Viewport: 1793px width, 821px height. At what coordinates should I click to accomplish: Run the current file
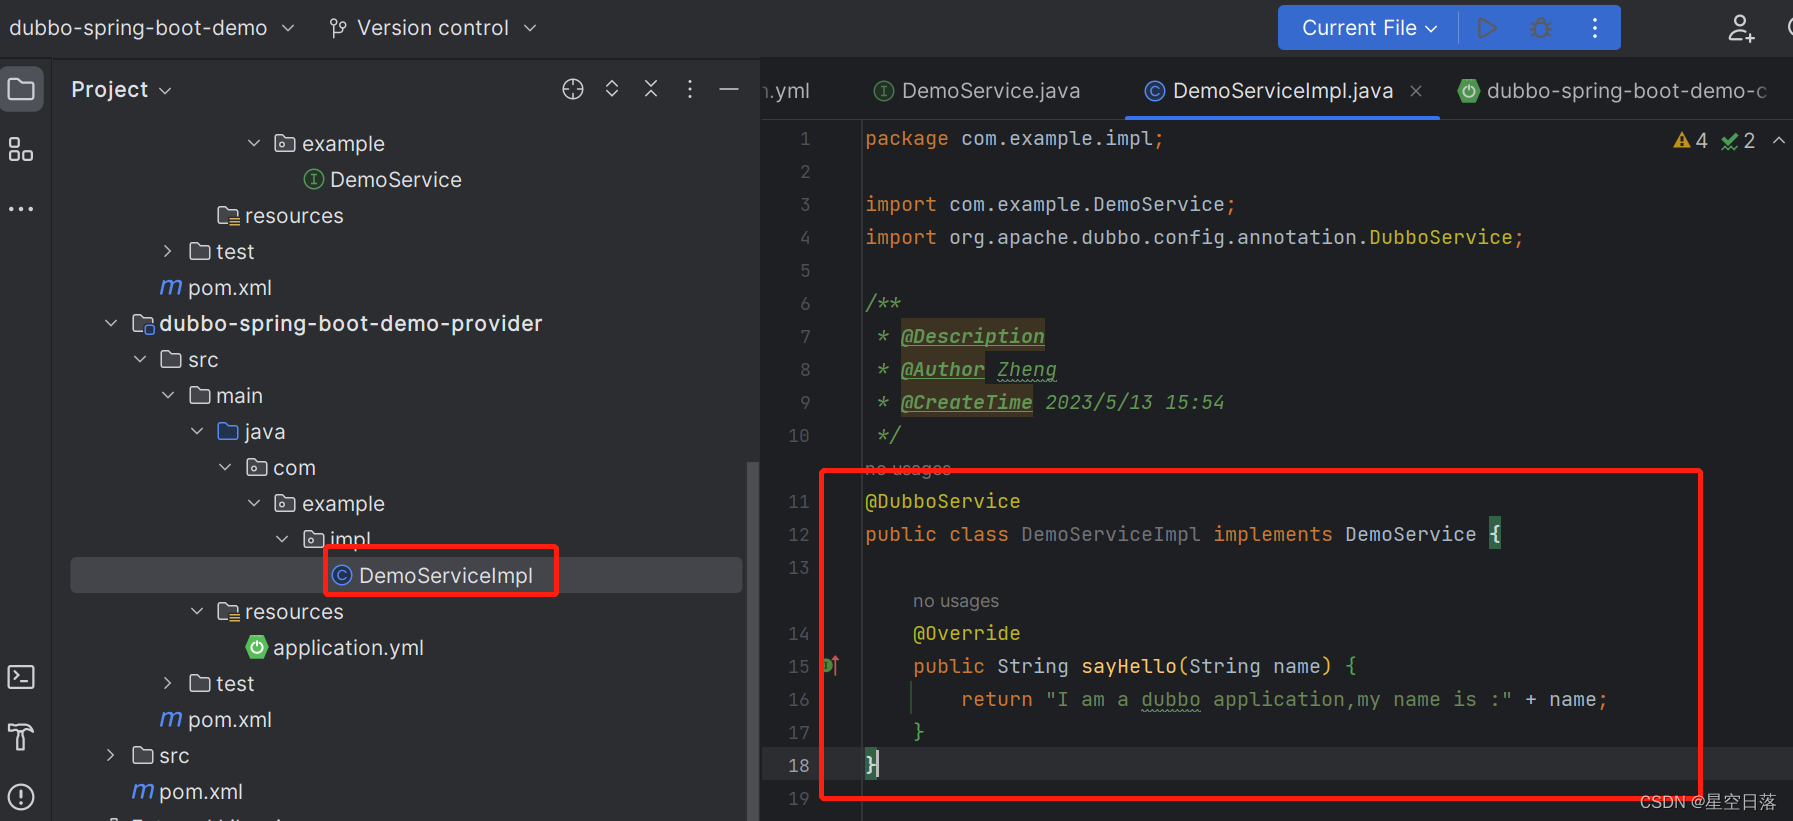tap(1487, 28)
